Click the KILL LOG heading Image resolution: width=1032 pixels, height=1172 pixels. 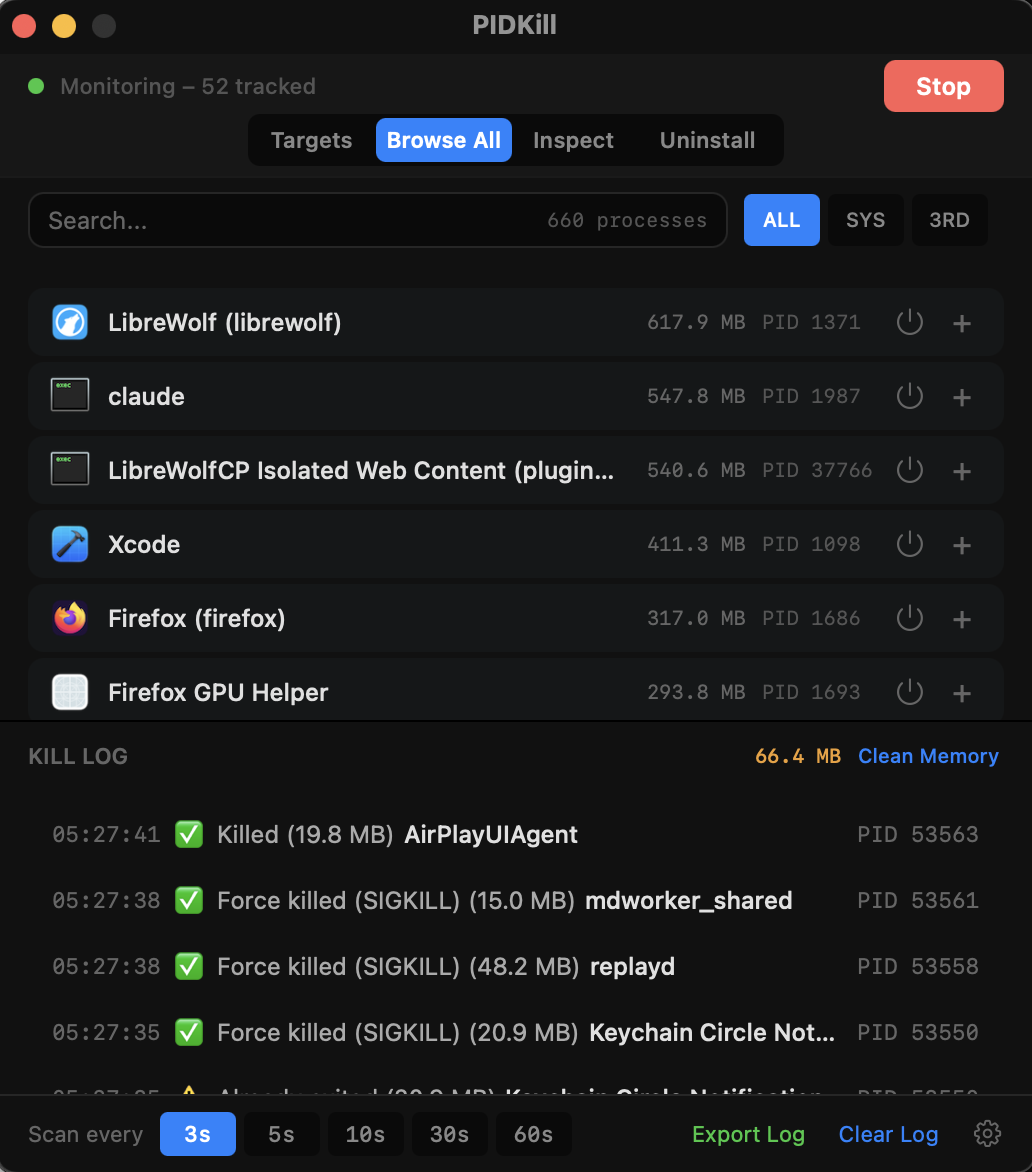click(x=78, y=756)
